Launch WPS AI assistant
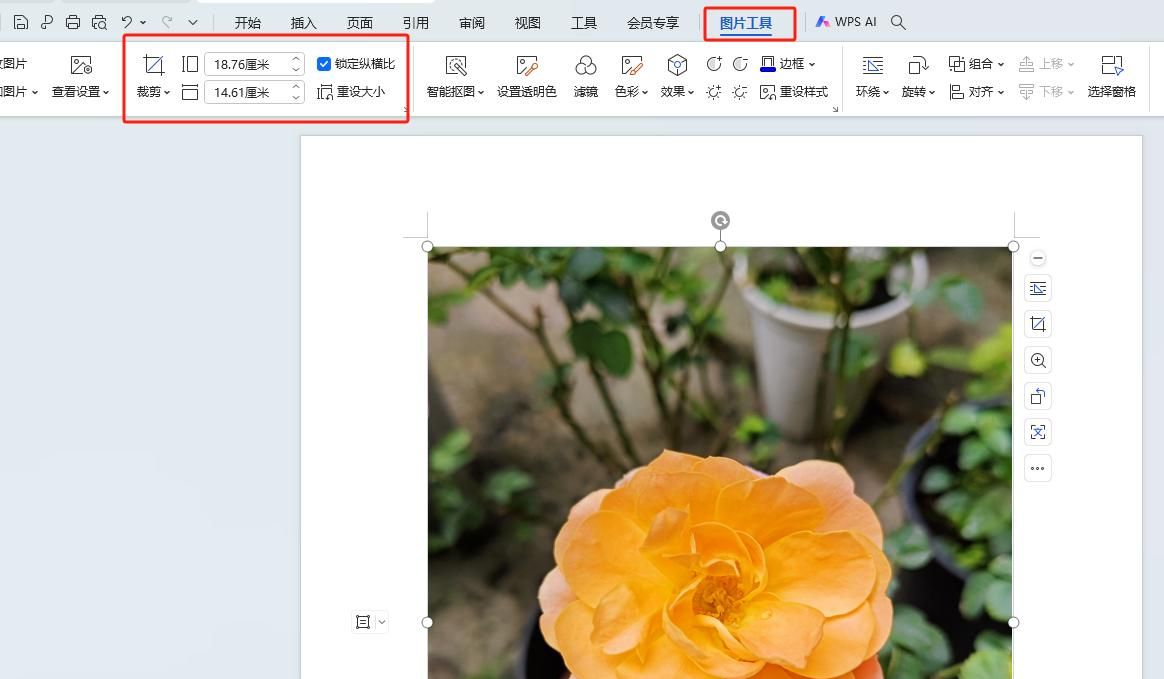The image size is (1164, 679). (x=846, y=22)
